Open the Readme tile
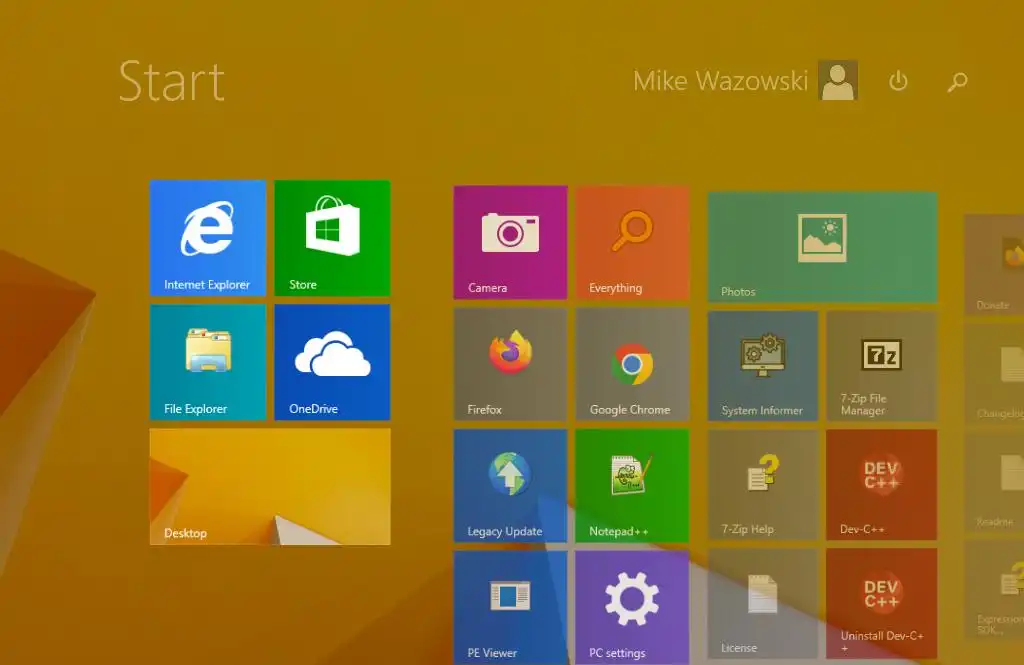Viewport: 1024px width, 665px height. (994, 480)
